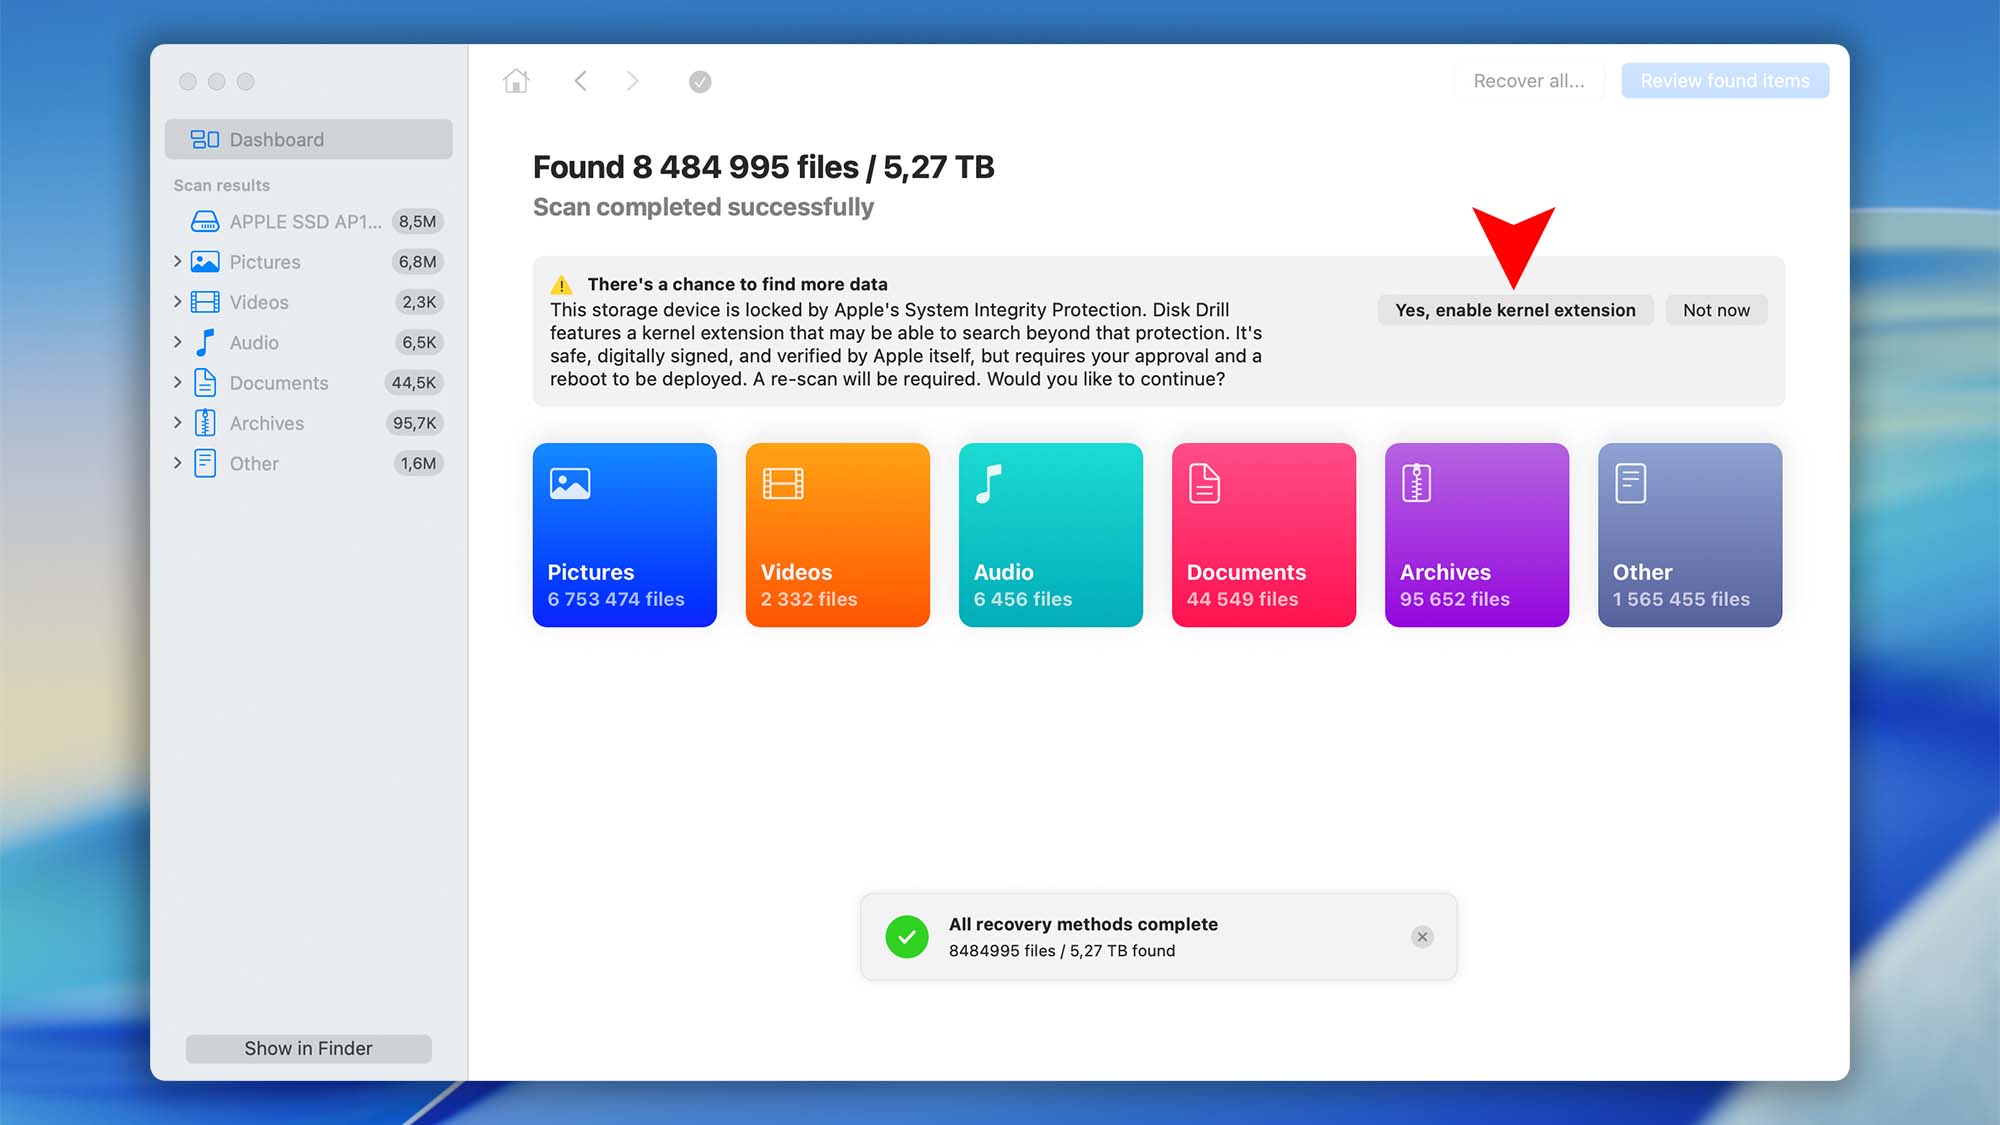The image size is (2000, 1125).
Task: Click the film icon on Videos card
Action: pos(783,484)
